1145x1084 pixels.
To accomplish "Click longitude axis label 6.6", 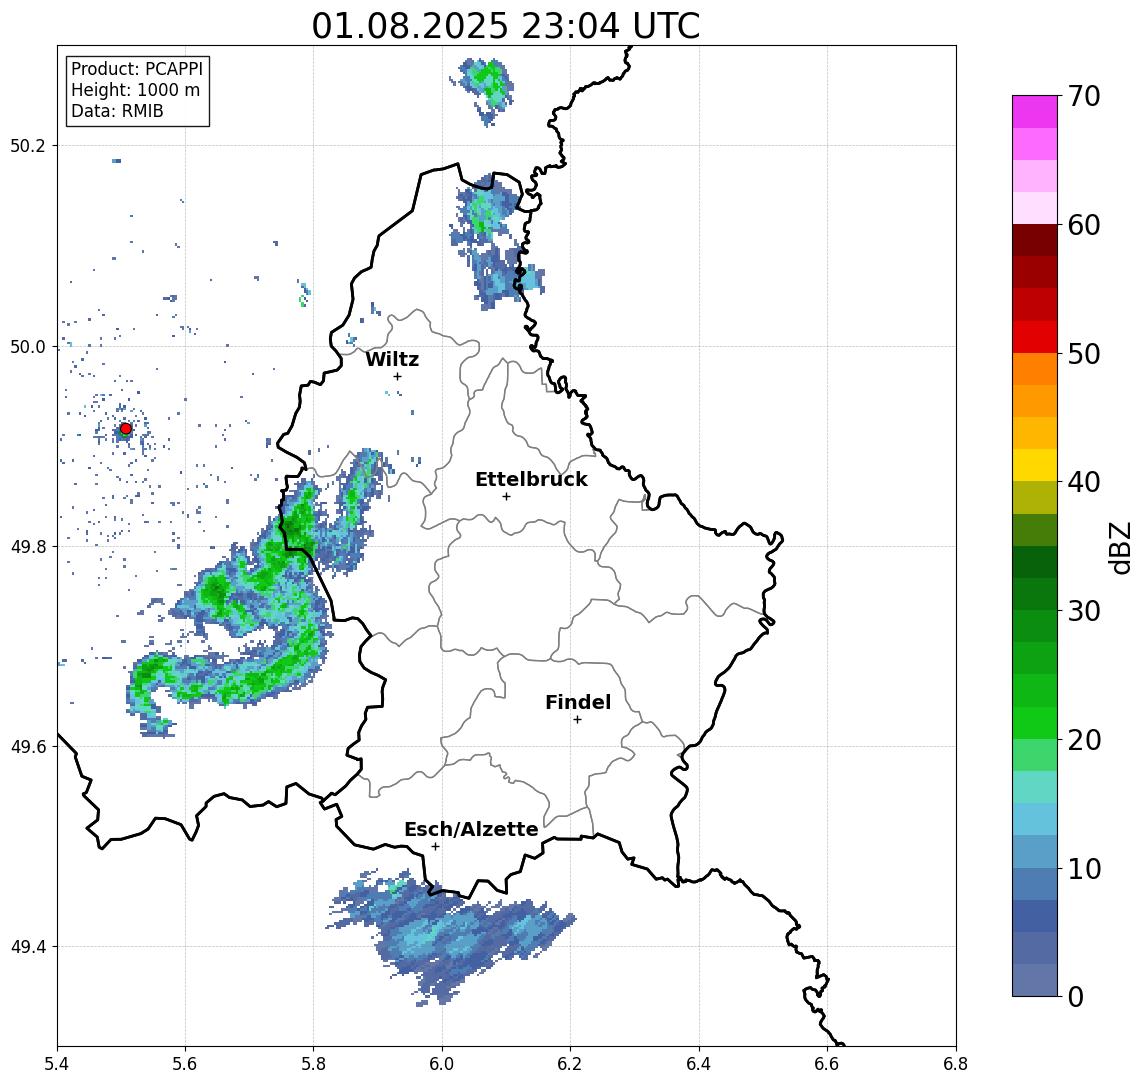I will click(x=827, y=1064).
